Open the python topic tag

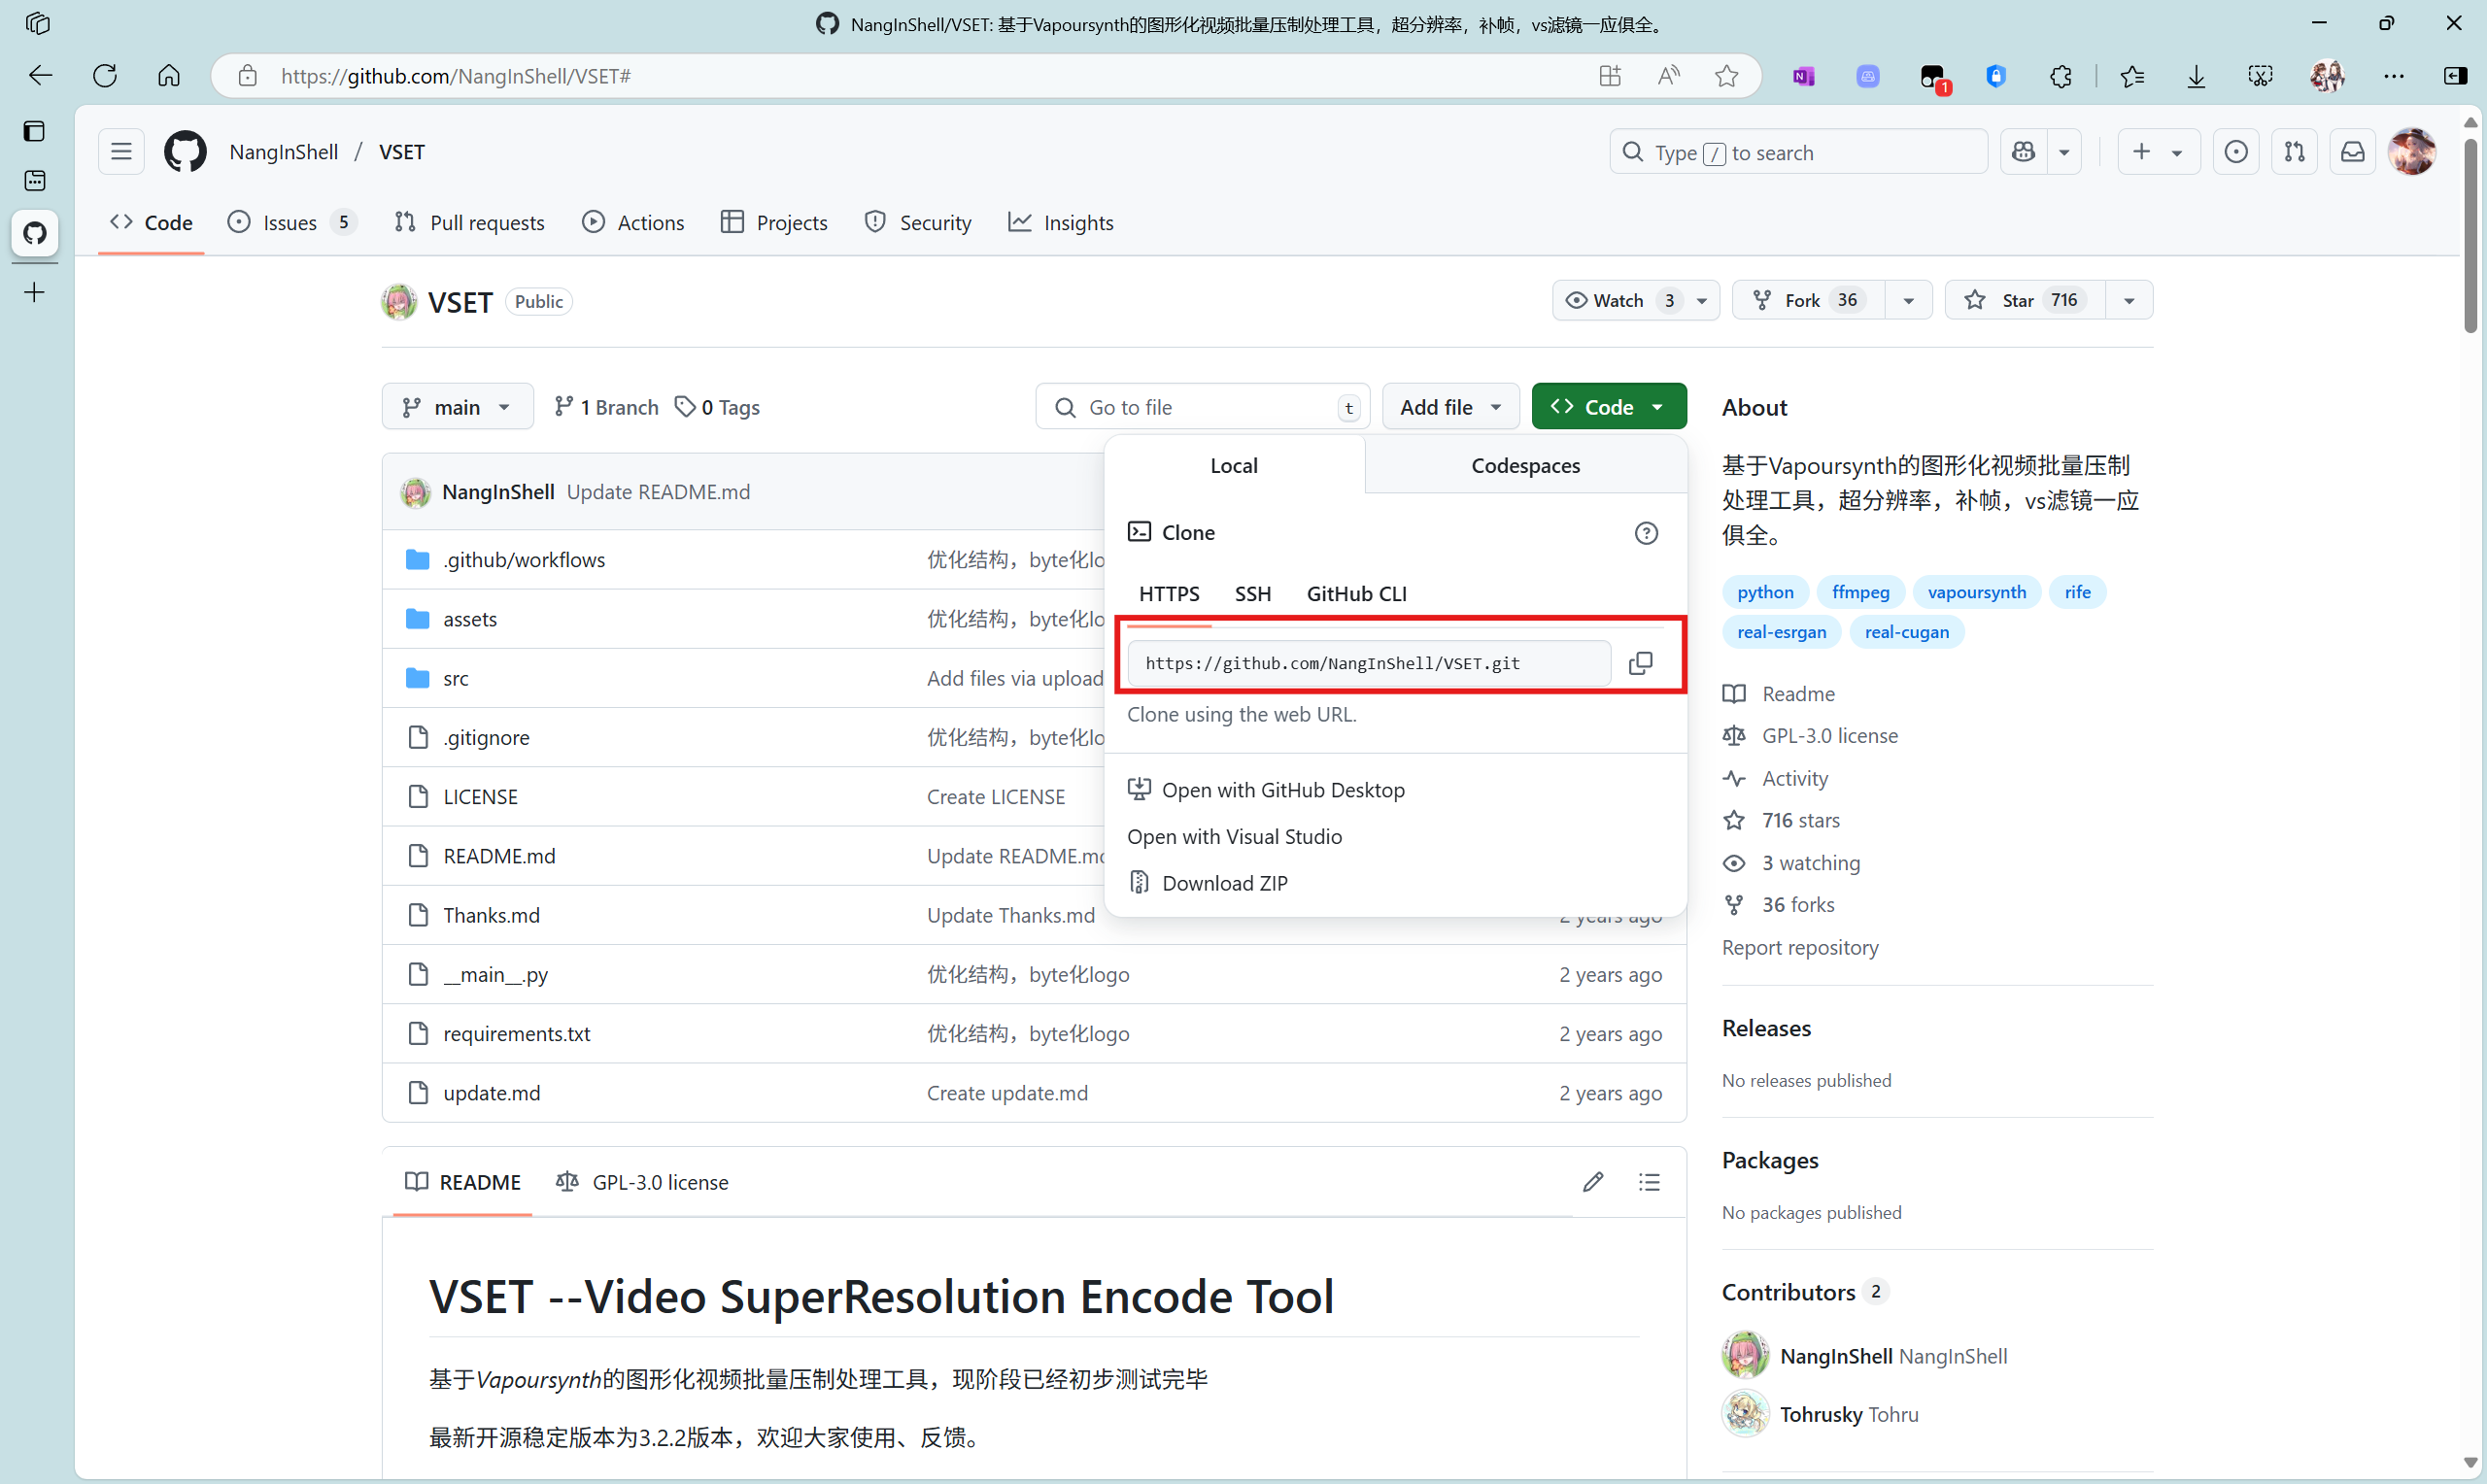coord(1765,592)
